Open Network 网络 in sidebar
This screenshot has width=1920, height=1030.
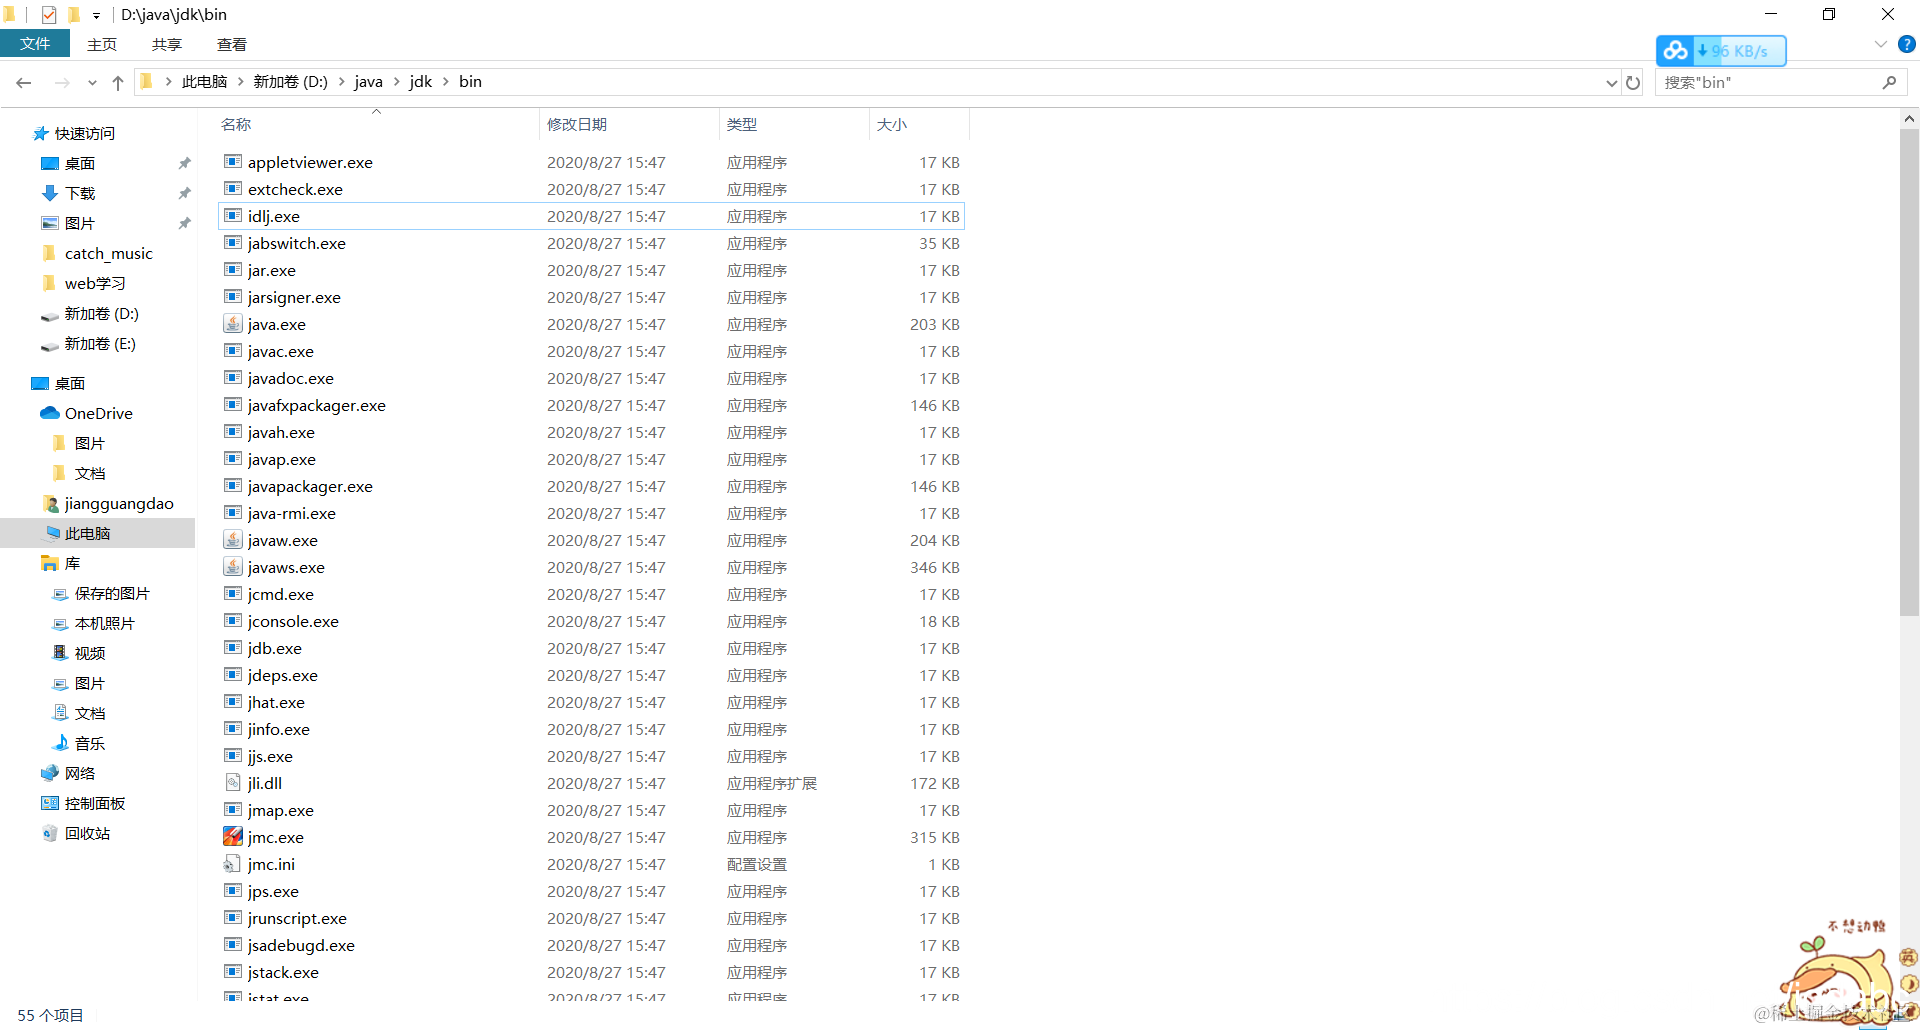click(69, 773)
